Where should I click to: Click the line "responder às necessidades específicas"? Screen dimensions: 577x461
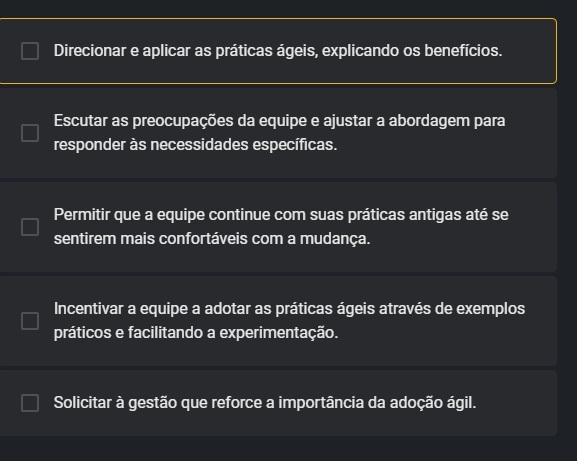[195, 145]
